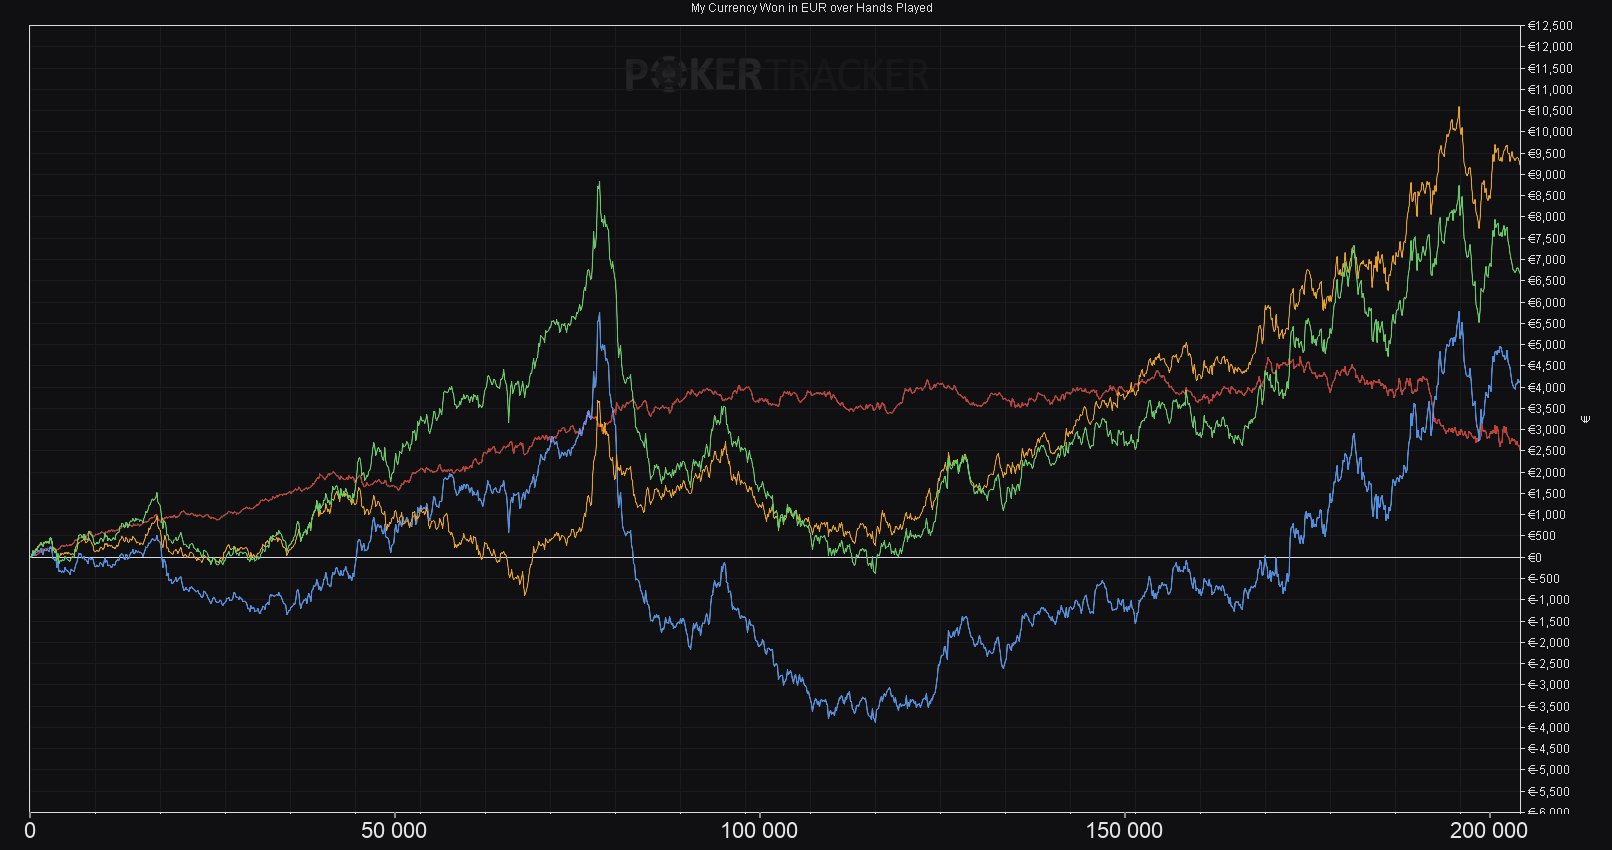Click the TRACKER text in the watermark
1612x850 pixels.
(x=849, y=76)
